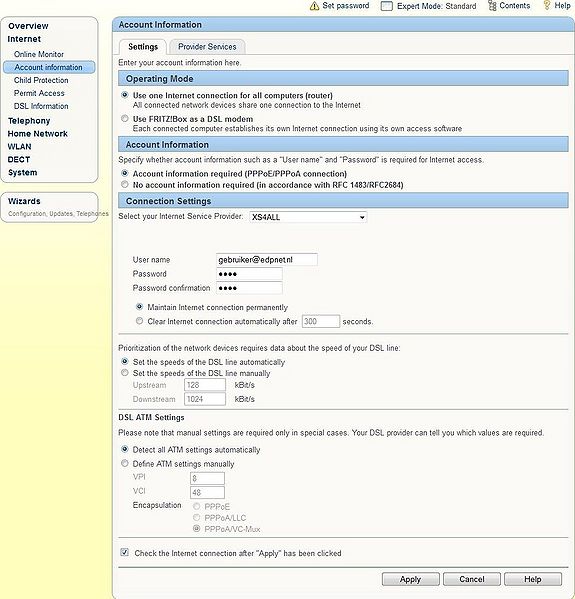Select No account information required option
The height and width of the screenshot is (599, 575).
point(125,185)
